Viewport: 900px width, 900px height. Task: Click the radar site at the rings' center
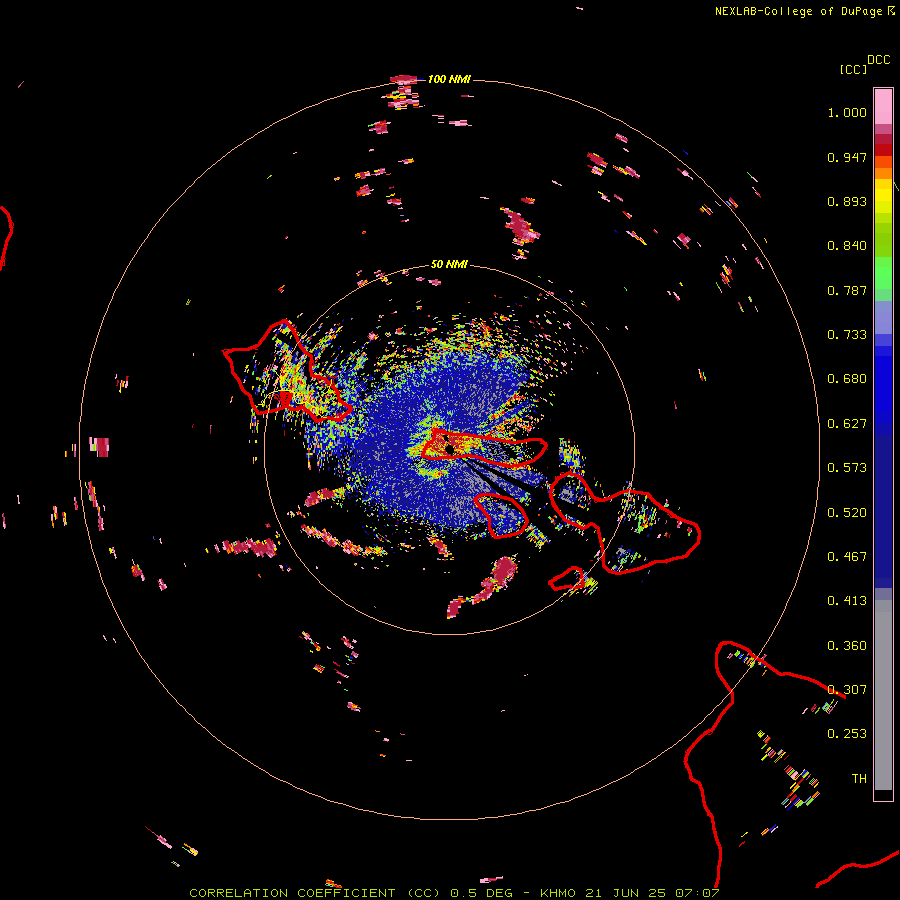point(449,449)
